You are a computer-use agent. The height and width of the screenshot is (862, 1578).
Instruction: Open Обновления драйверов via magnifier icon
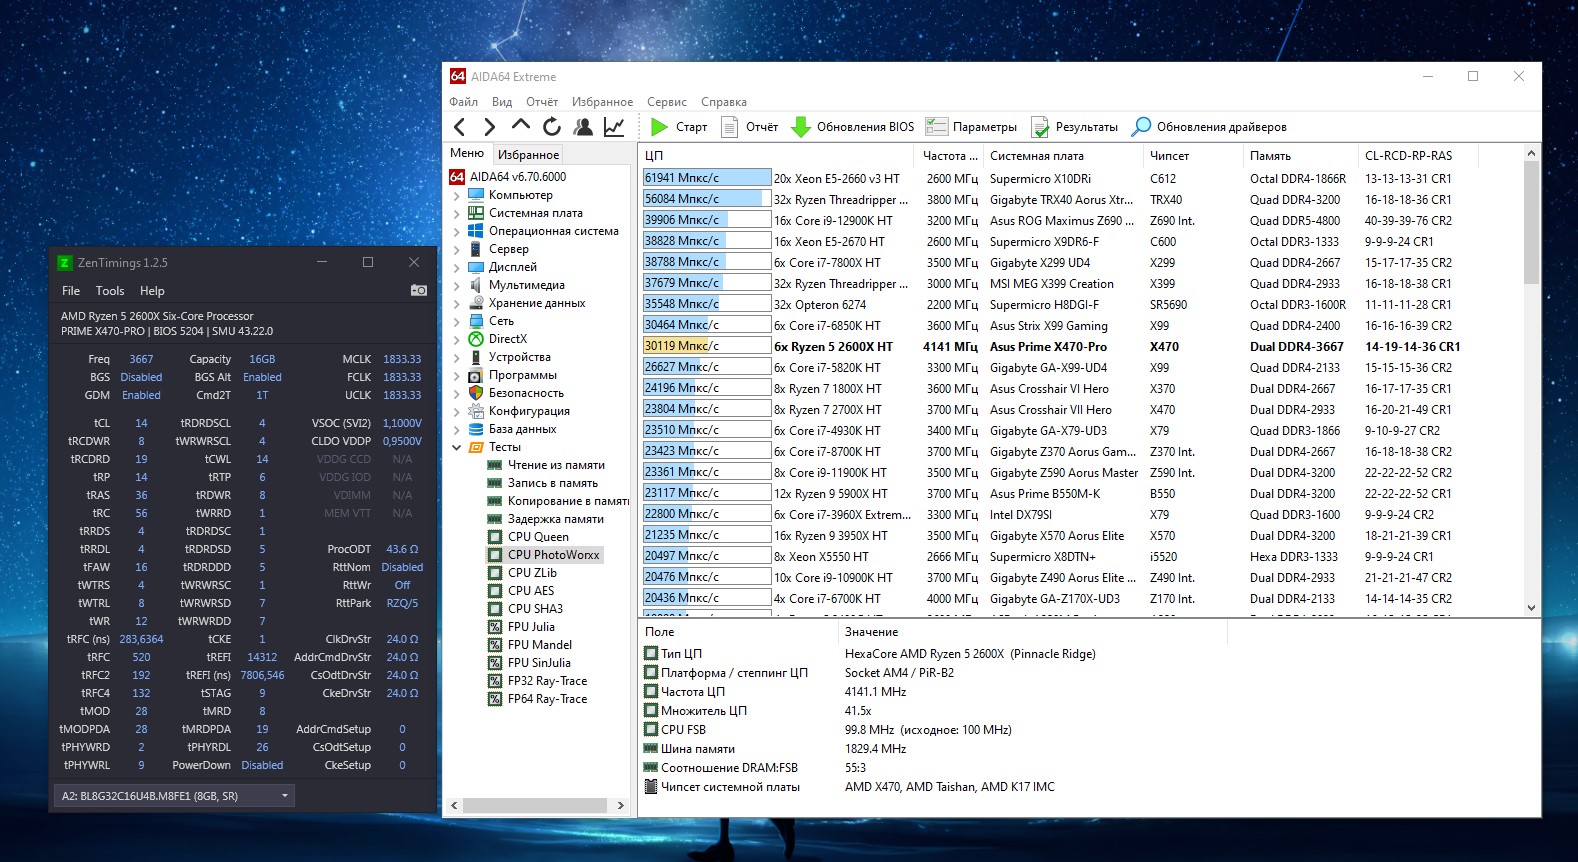(1141, 127)
